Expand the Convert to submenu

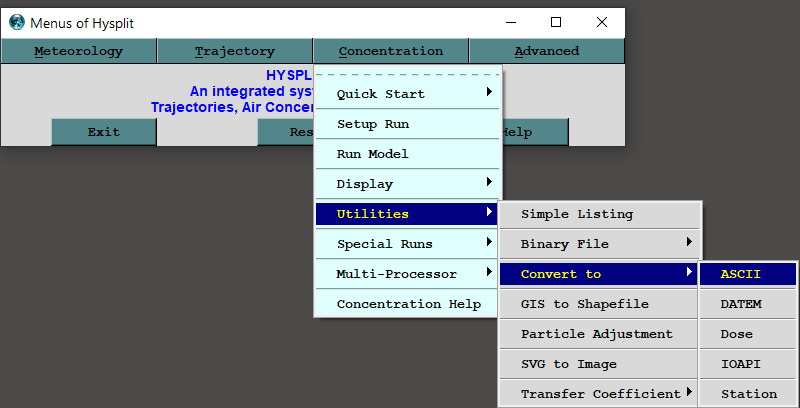[599, 274]
